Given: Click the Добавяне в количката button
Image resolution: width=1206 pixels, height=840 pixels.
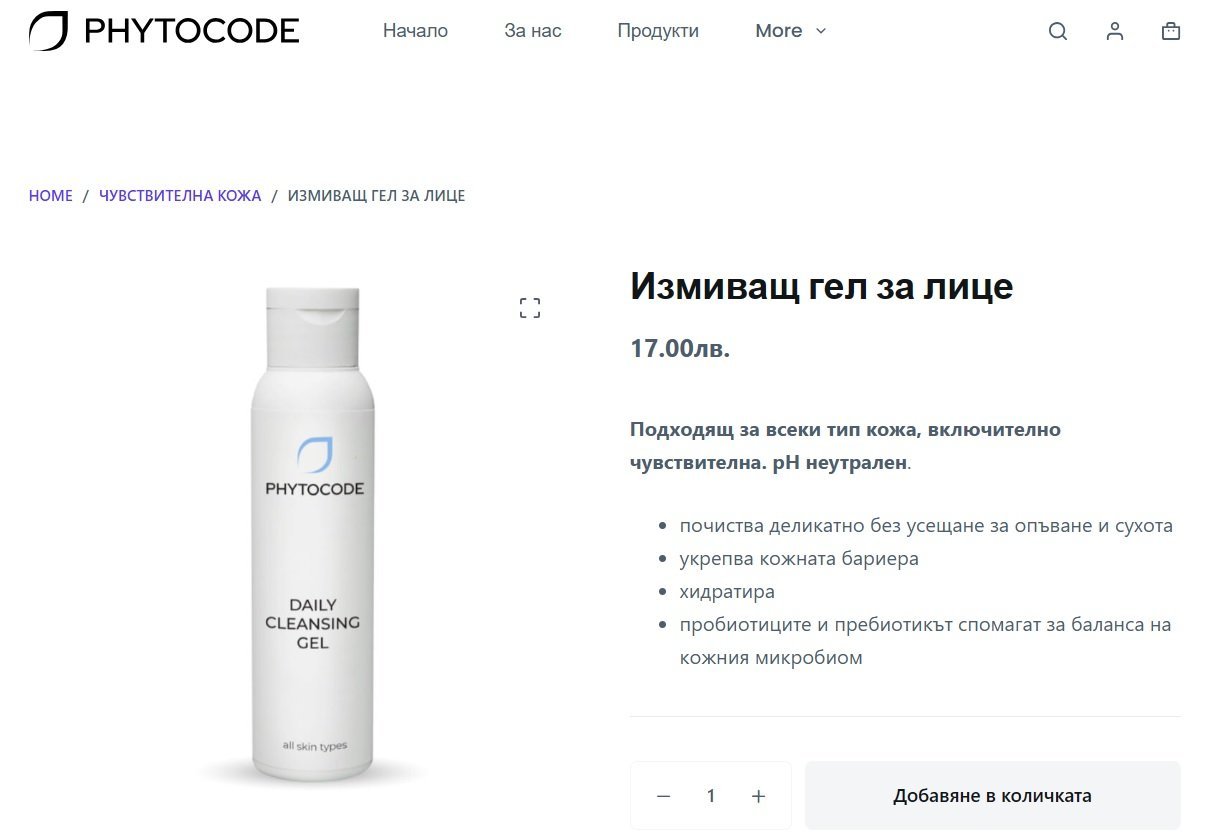Looking at the screenshot, I should (x=993, y=796).
